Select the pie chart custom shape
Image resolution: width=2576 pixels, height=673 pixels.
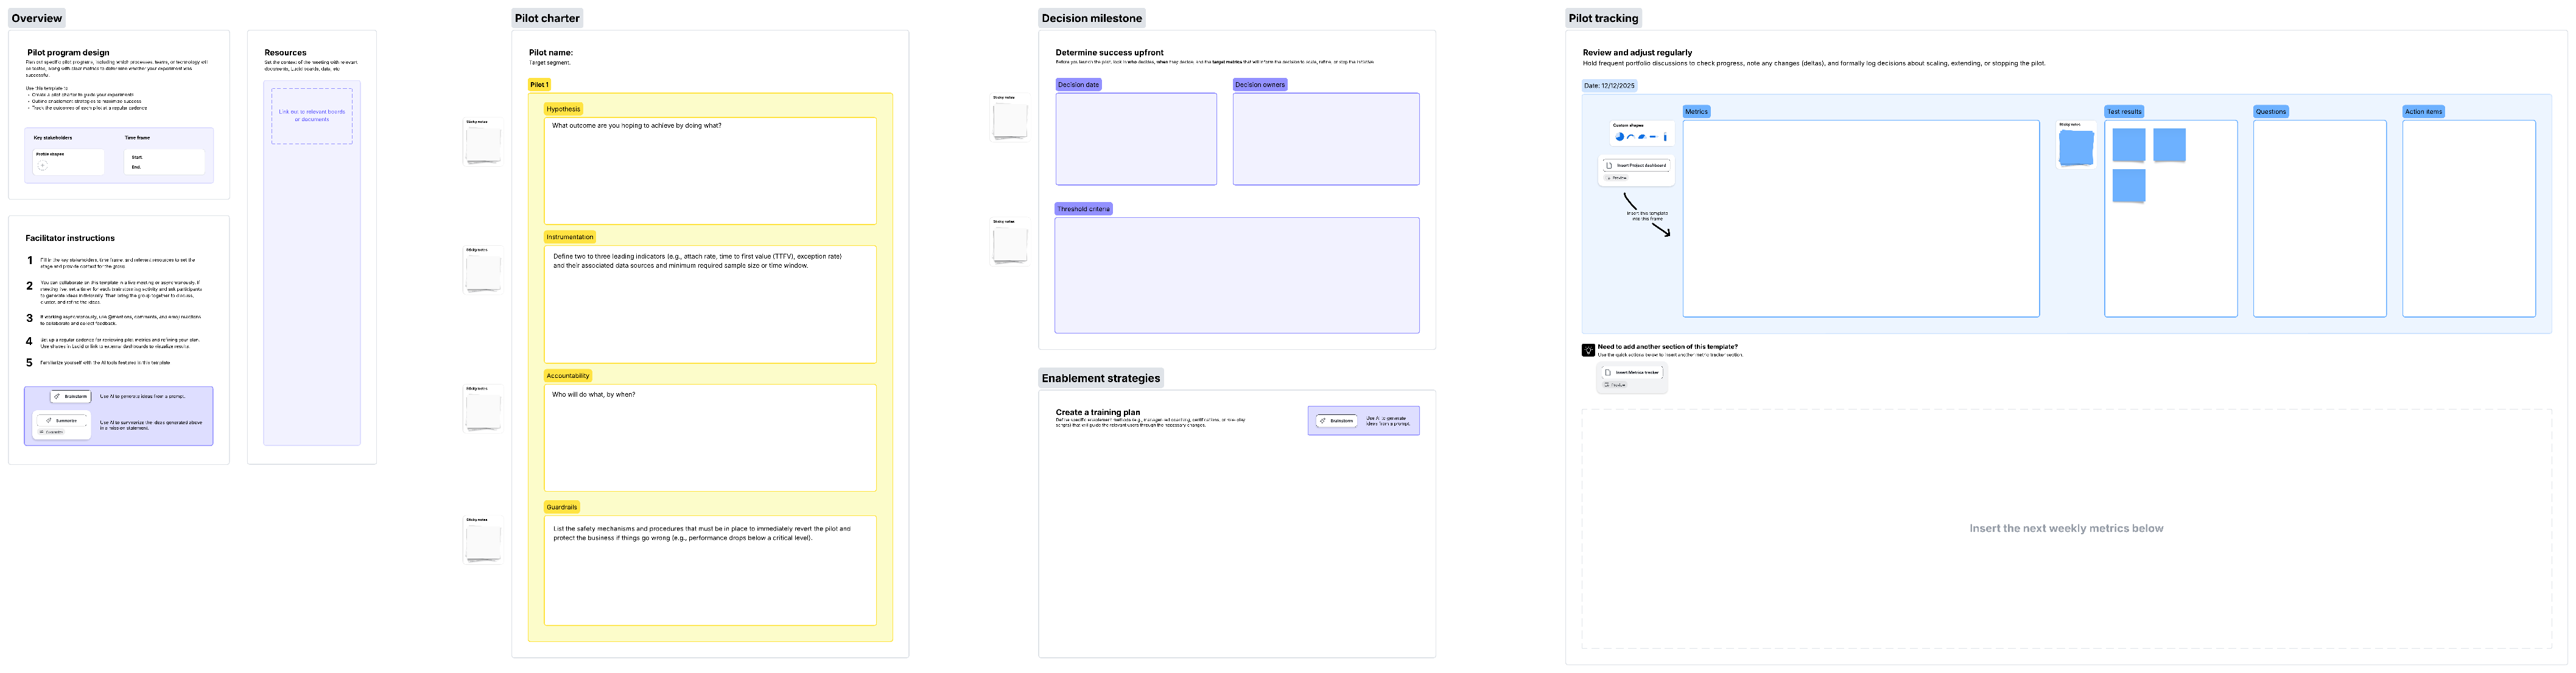click(1620, 137)
